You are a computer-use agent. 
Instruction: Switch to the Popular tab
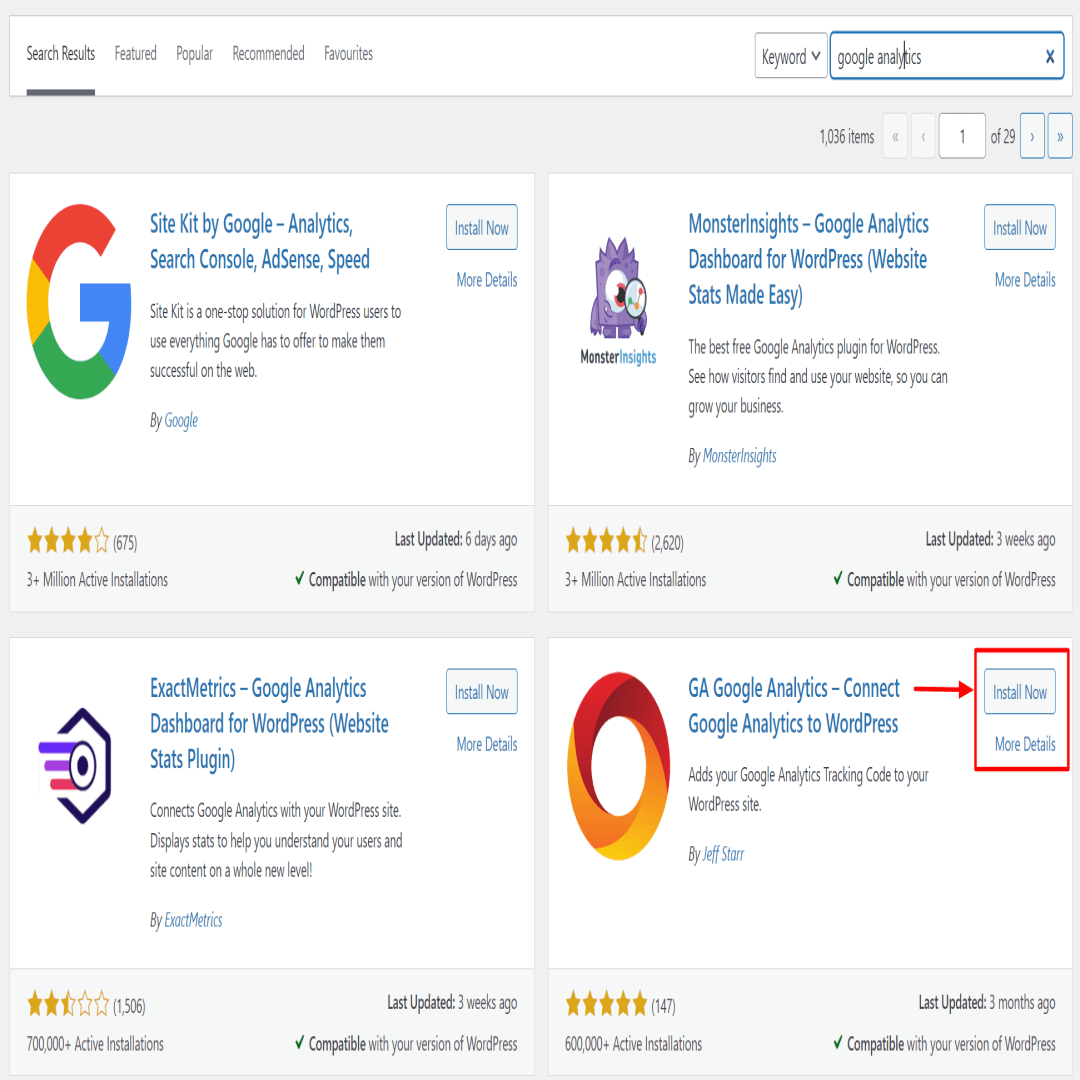pos(194,54)
